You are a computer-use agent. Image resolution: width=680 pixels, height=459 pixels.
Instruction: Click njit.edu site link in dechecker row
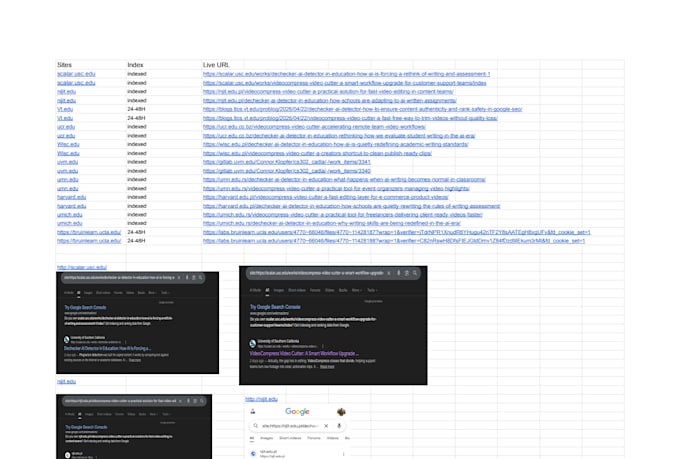tap(66, 101)
